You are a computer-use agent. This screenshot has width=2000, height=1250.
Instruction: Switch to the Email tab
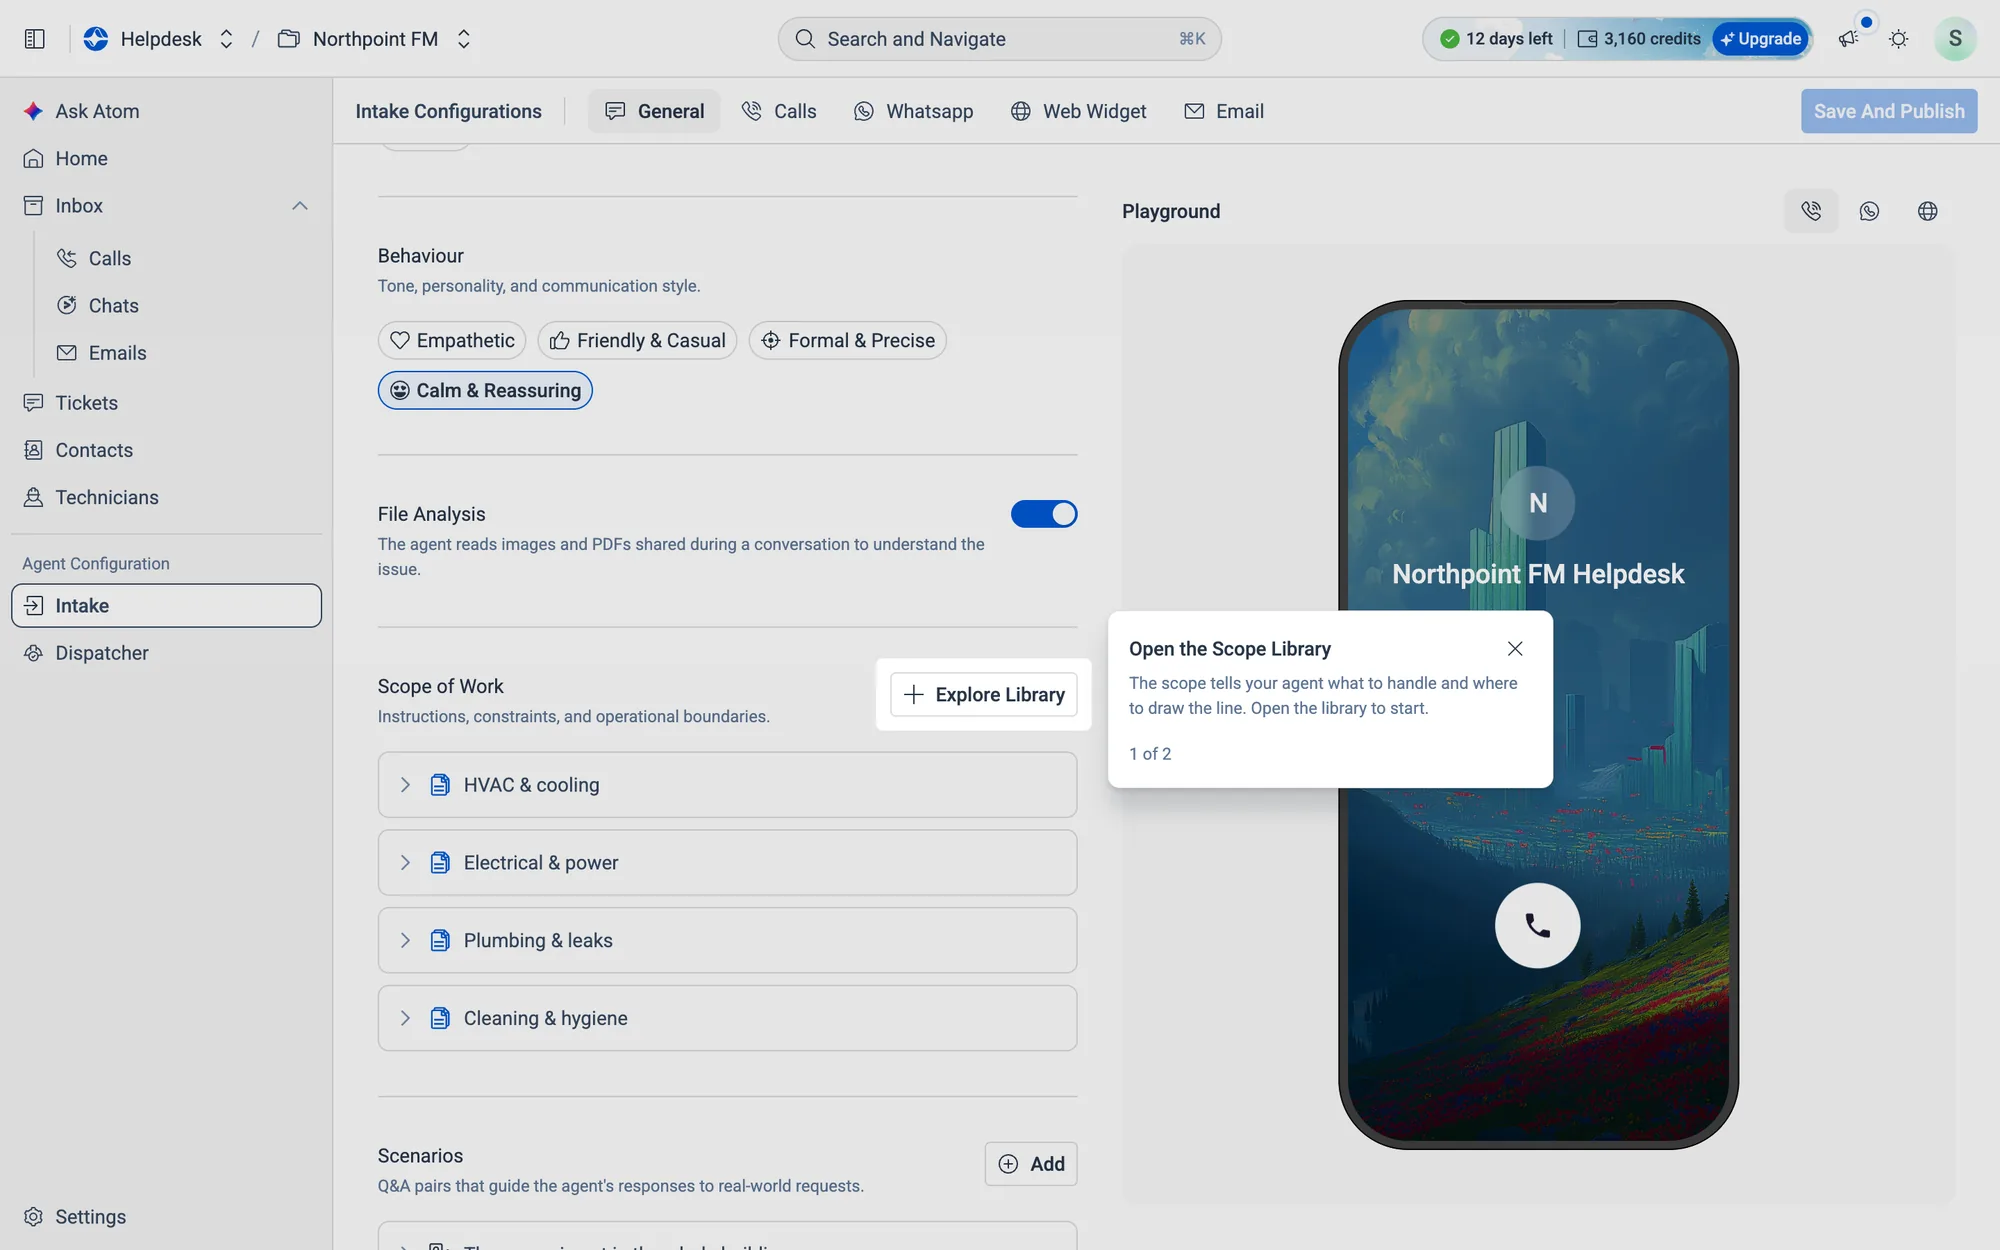point(1224,111)
